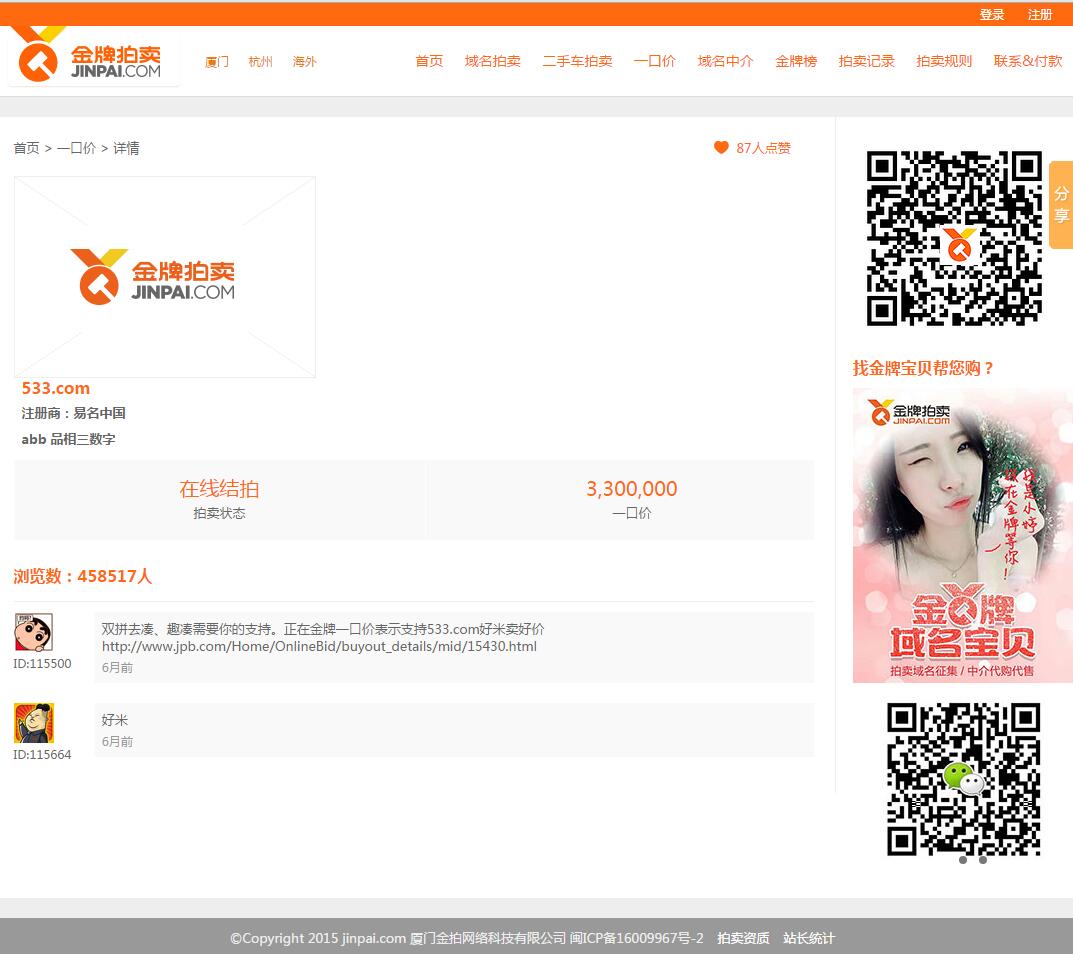Click the Jinpai.com logo in header

(x=92, y=57)
